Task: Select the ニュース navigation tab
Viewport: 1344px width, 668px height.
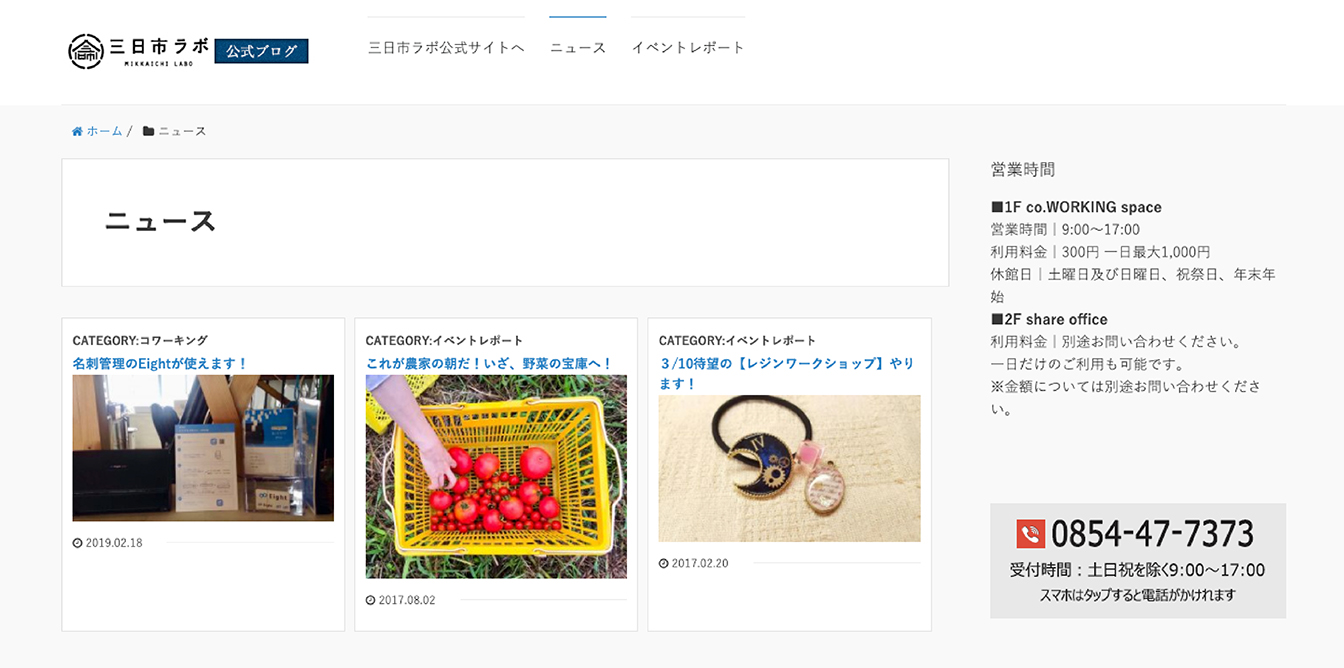Action: pyautogui.click(x=578, y=47)
